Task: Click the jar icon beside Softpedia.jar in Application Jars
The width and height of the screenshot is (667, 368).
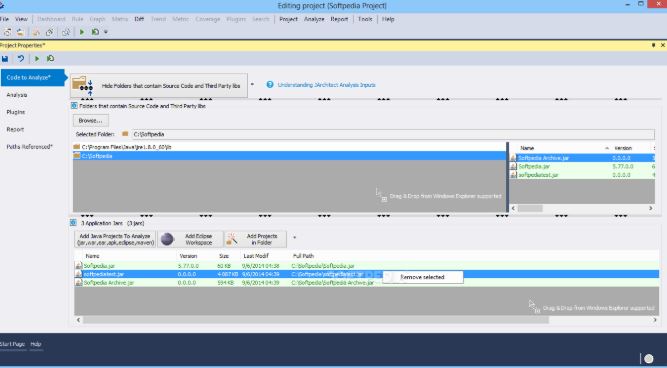Action: [x=79, y=265]
